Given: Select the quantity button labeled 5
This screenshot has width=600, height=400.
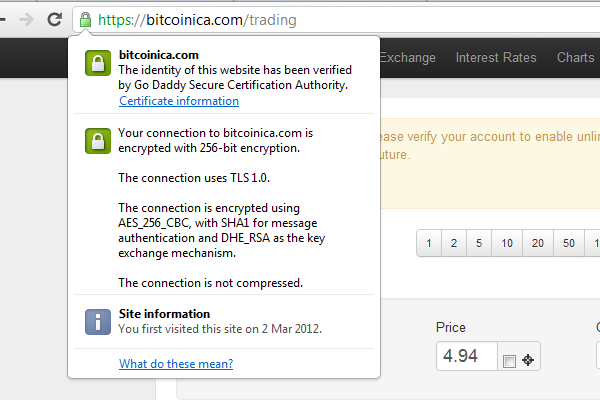Looking at the screenshot, I should 479,243.
